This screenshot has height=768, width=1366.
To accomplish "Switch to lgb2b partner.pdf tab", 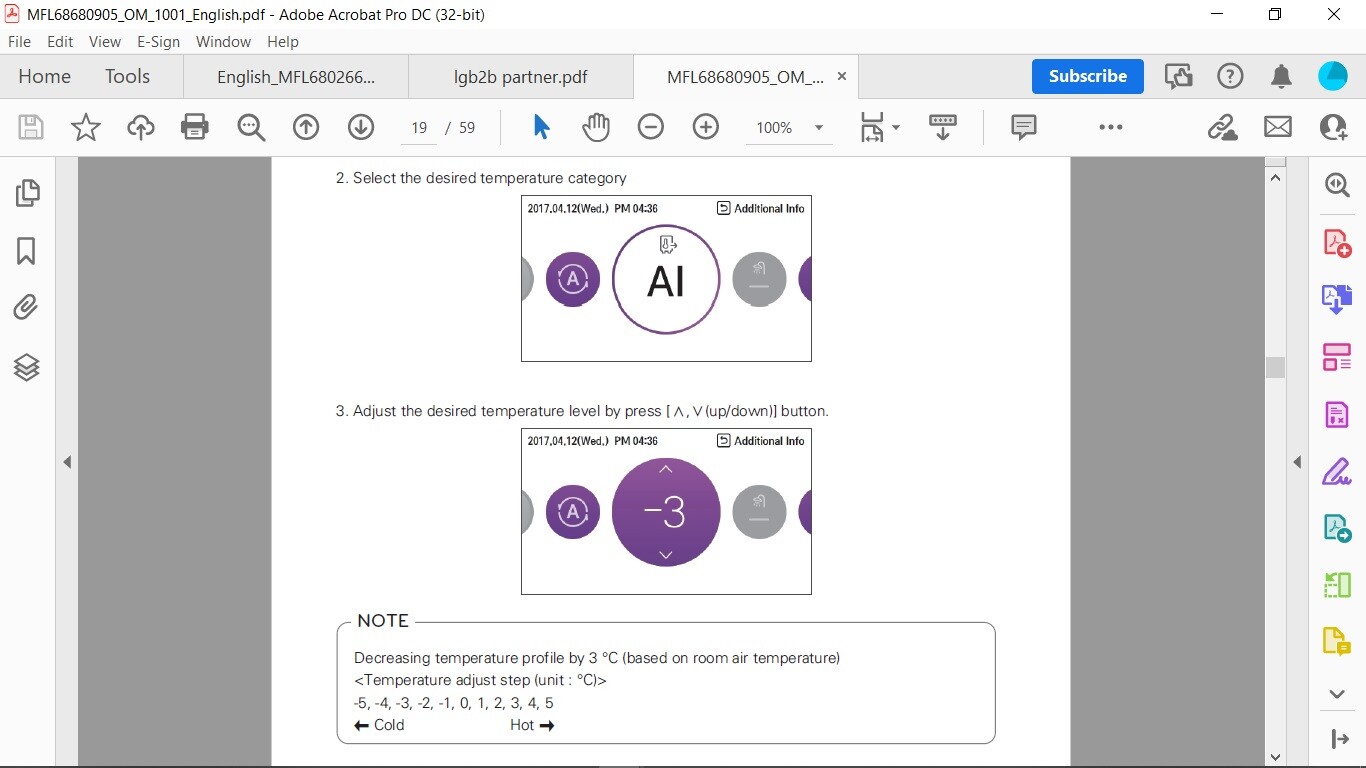I will [x=520, y=77].
